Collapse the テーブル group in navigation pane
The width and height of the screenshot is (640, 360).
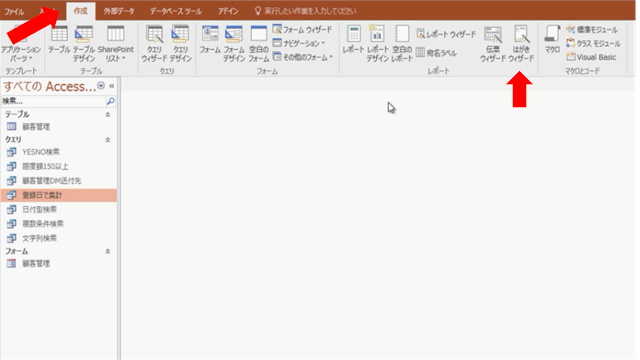[108, 115]
